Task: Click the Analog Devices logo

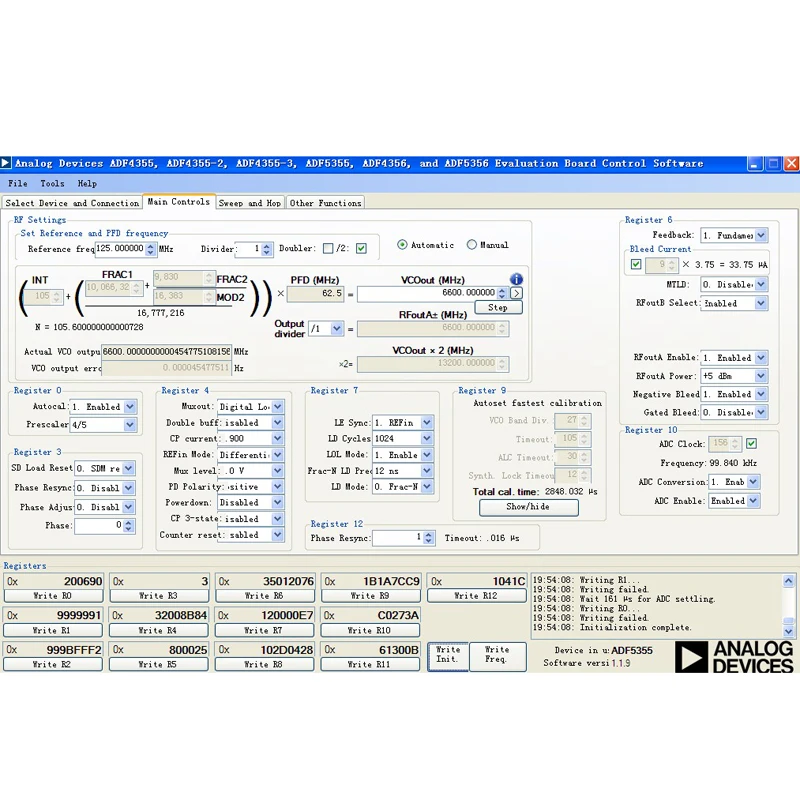Action: pos(734,657)
